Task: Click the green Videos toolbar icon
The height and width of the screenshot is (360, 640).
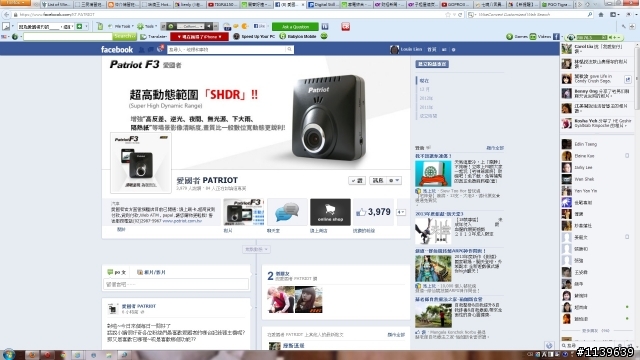Action: coord(533,36)
